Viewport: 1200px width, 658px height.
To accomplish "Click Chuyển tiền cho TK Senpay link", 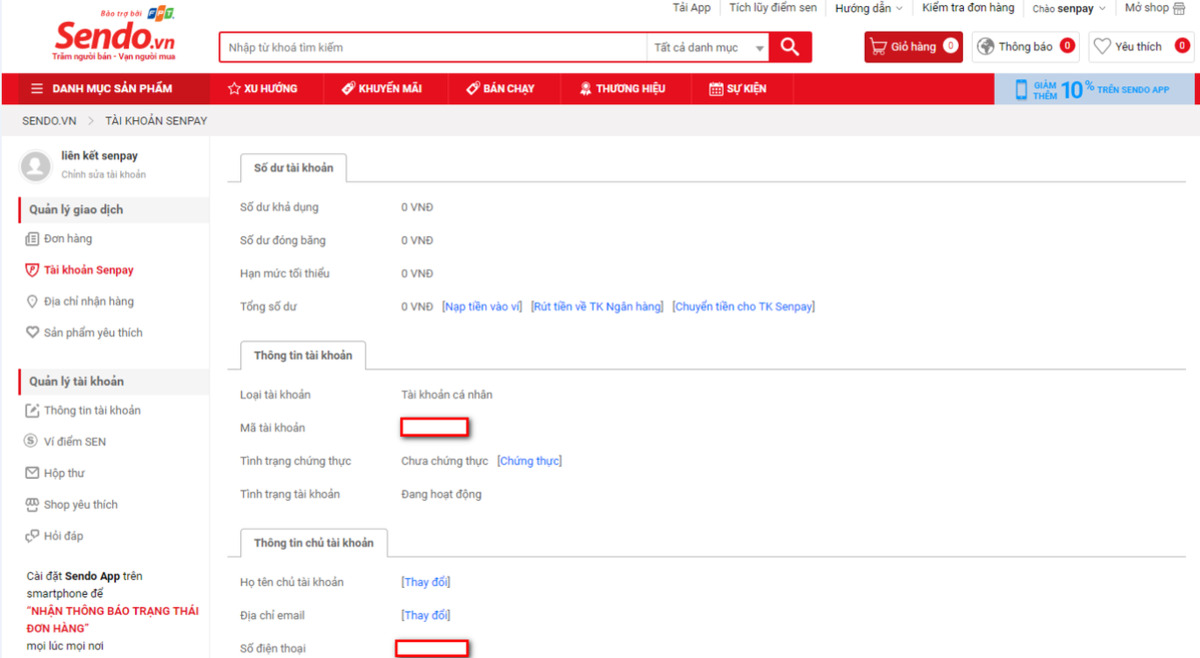I will (x=743, y=306).
